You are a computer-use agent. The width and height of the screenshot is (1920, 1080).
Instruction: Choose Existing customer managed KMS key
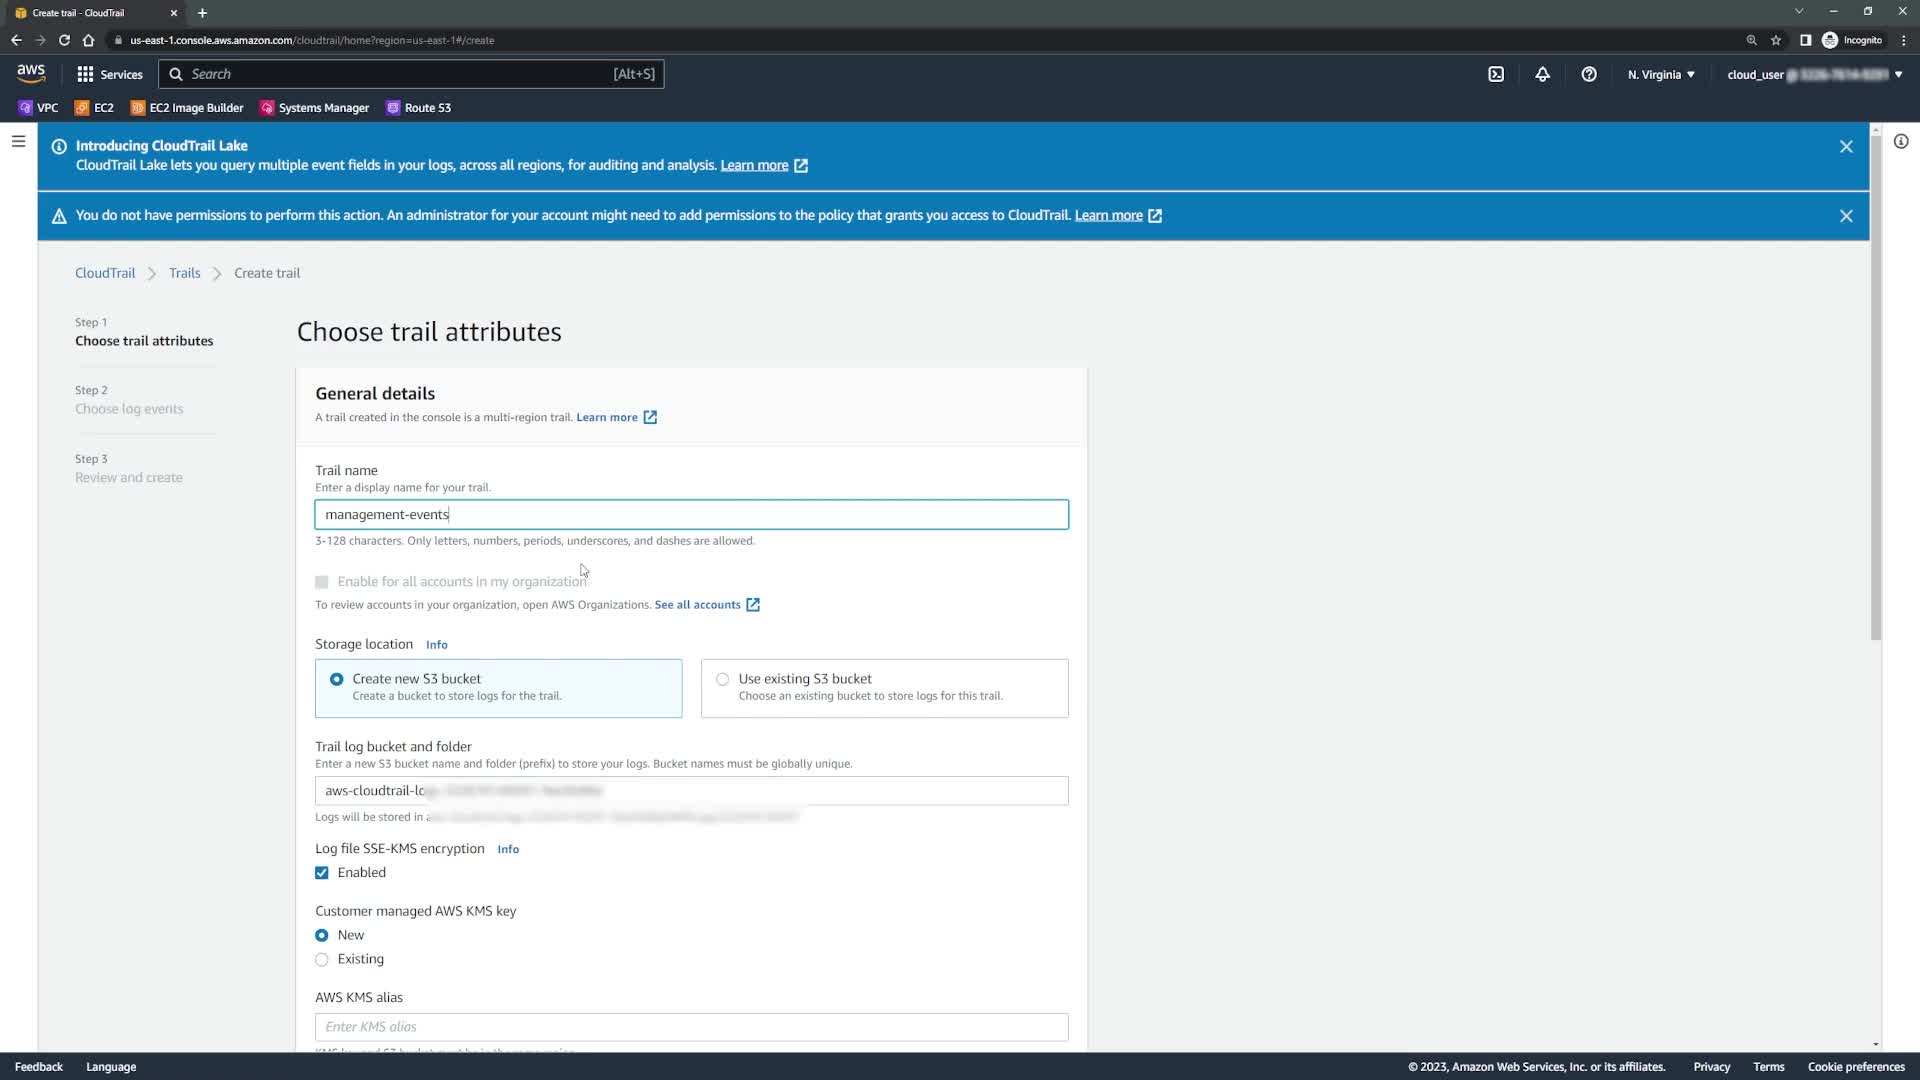[322, 959]
